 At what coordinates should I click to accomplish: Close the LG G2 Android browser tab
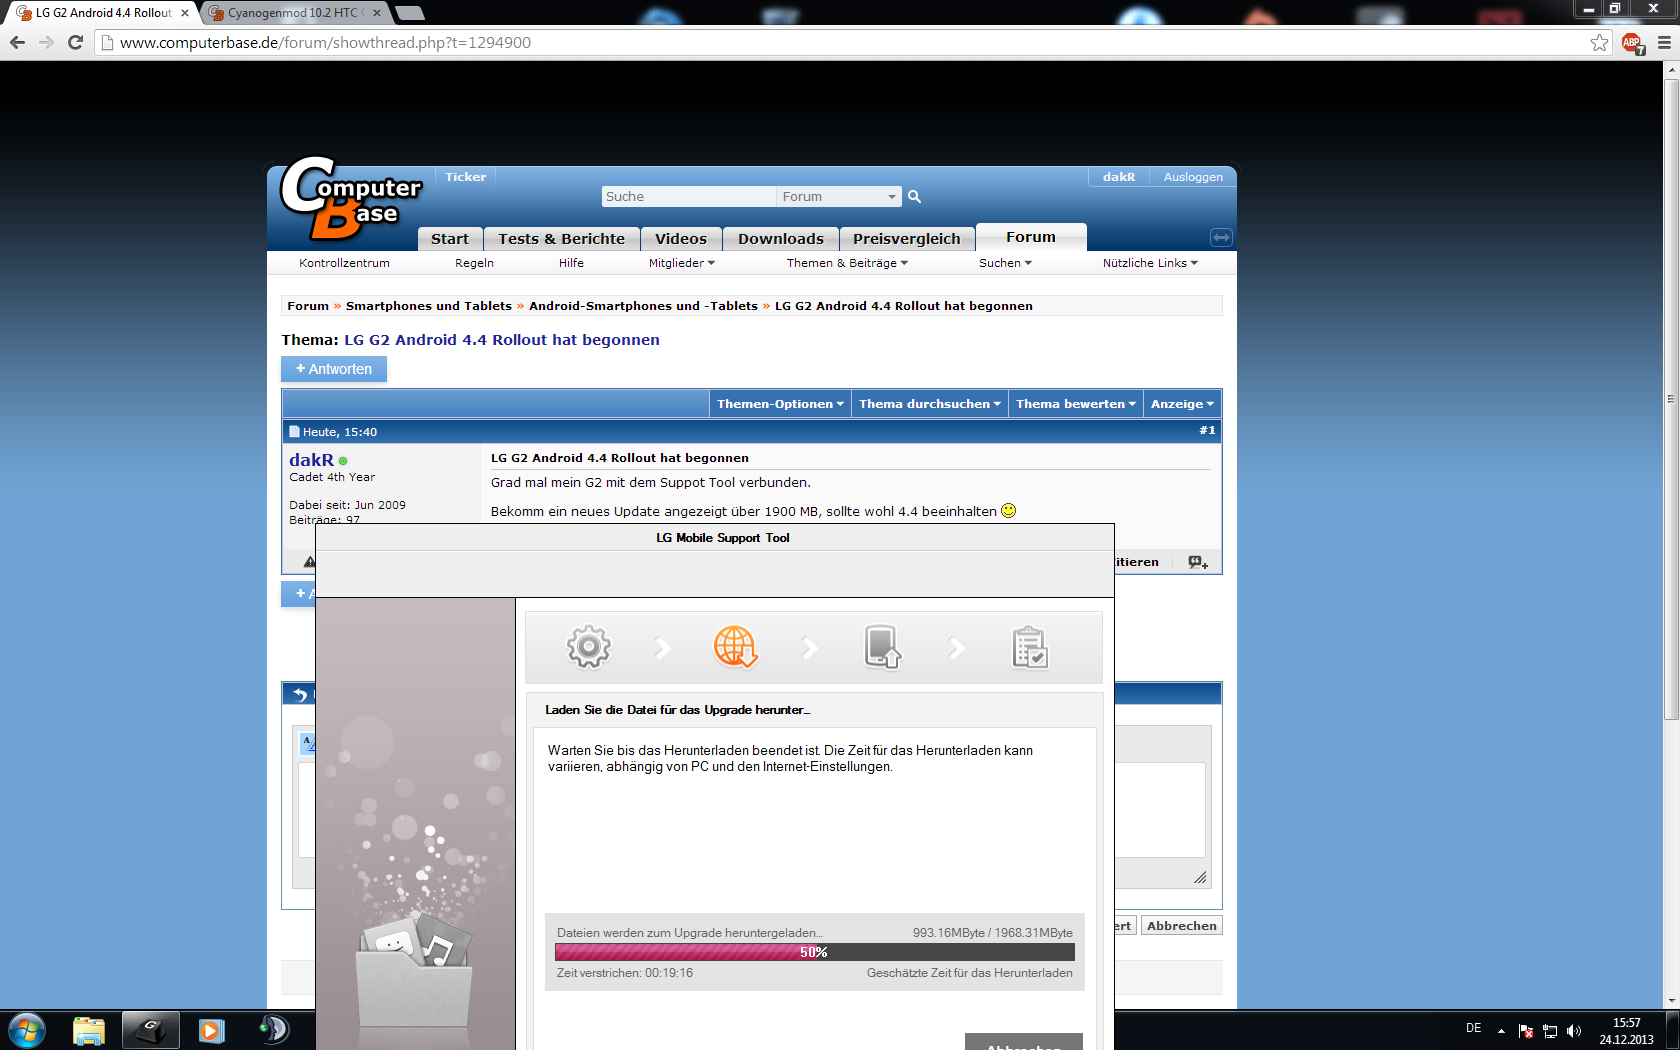click(185, 13)
